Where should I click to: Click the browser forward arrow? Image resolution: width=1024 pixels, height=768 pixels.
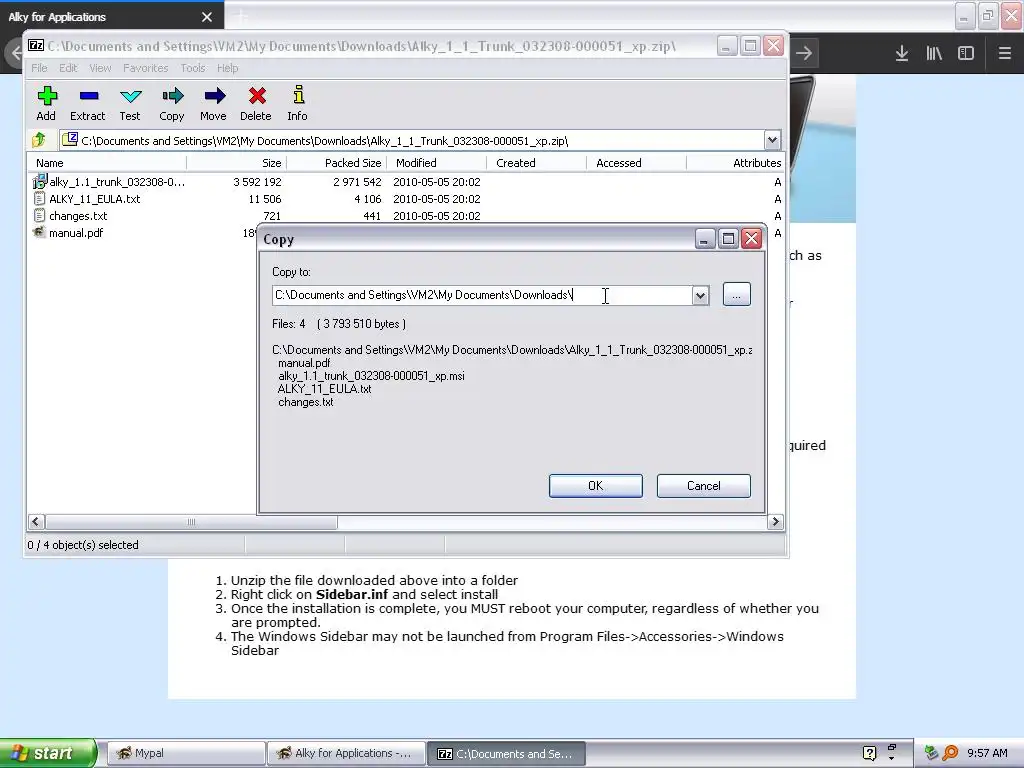tap(804, 54)
